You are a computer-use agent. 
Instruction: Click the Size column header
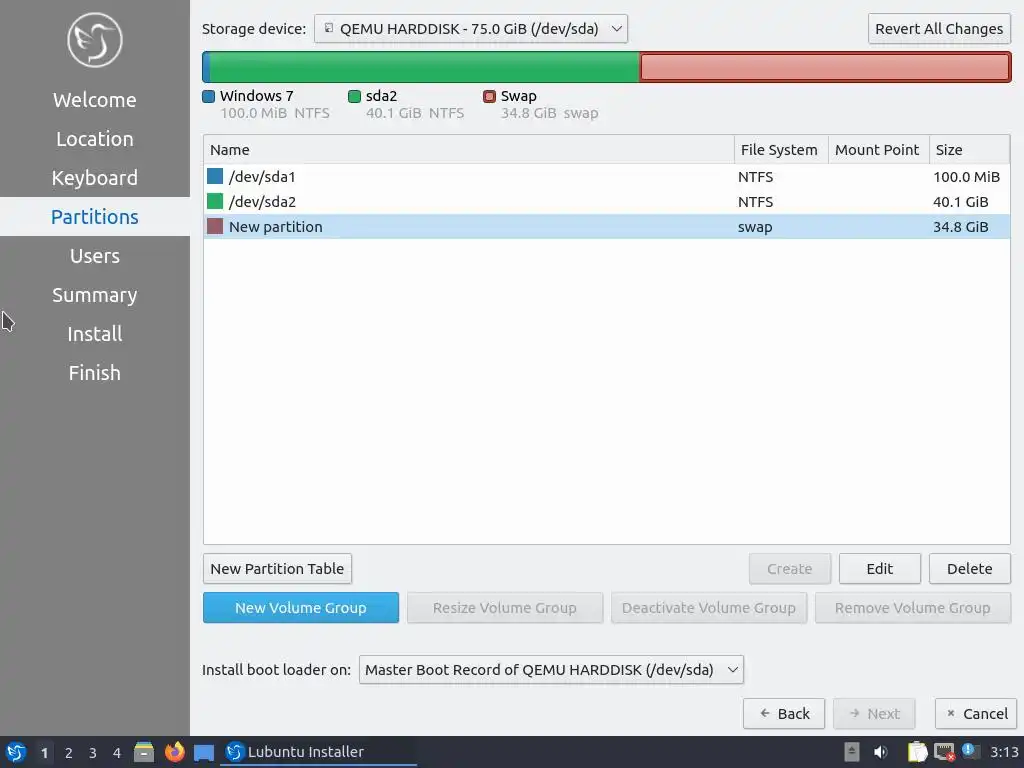coord(969,150)
